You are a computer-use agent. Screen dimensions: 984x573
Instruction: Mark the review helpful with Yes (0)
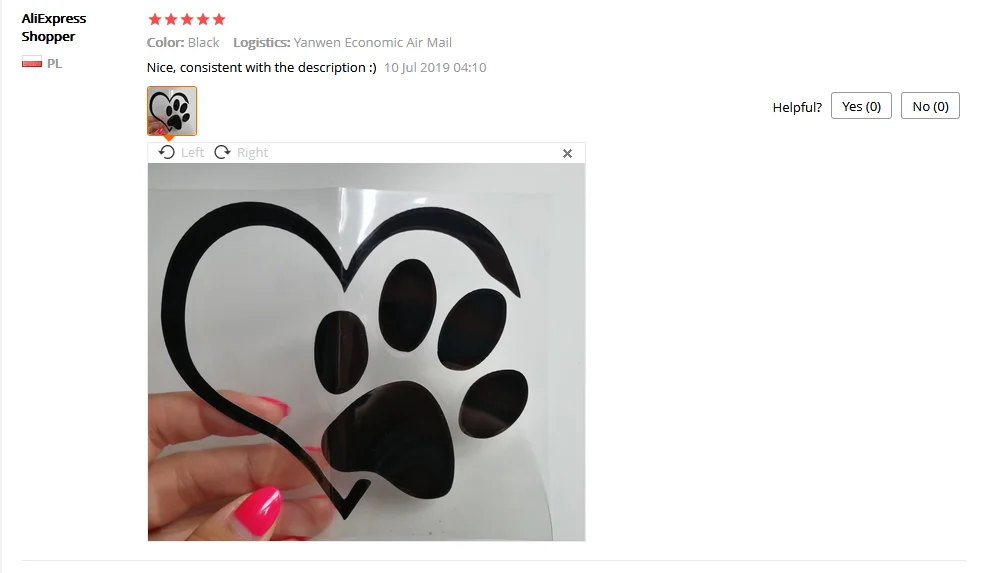pos(861,106)
